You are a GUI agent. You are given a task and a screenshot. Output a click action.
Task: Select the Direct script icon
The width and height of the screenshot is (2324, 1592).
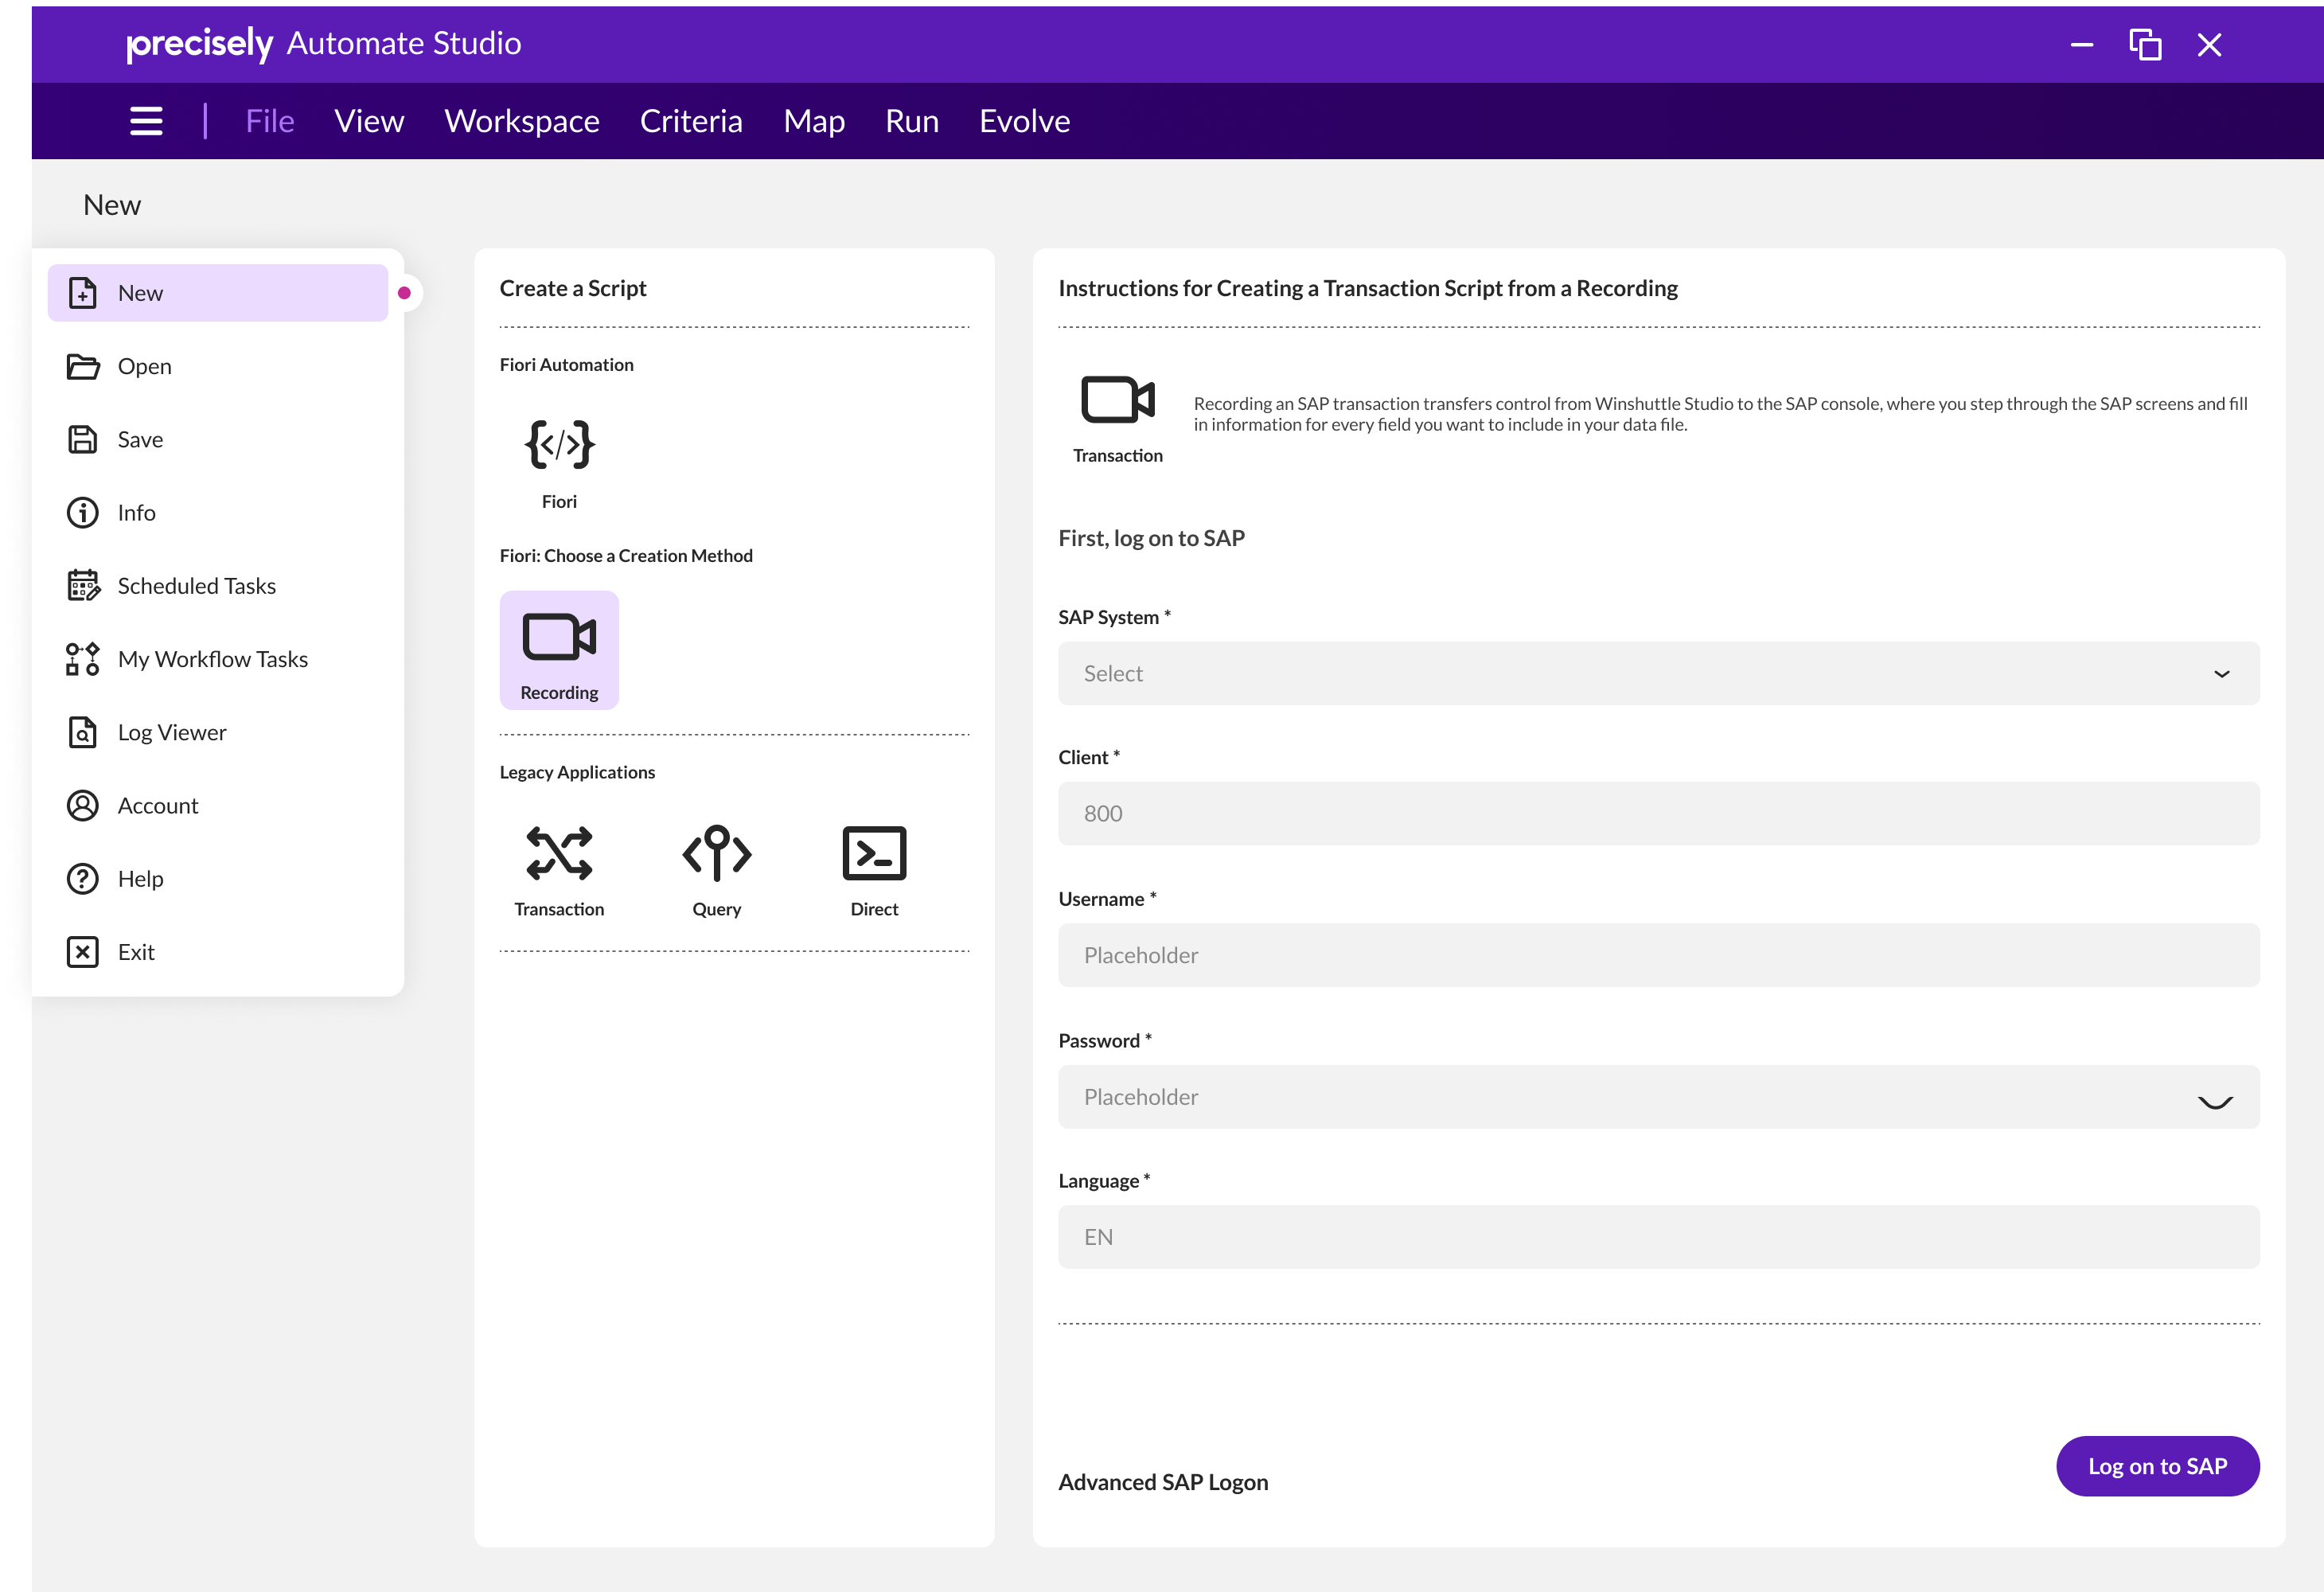[874, 853]
